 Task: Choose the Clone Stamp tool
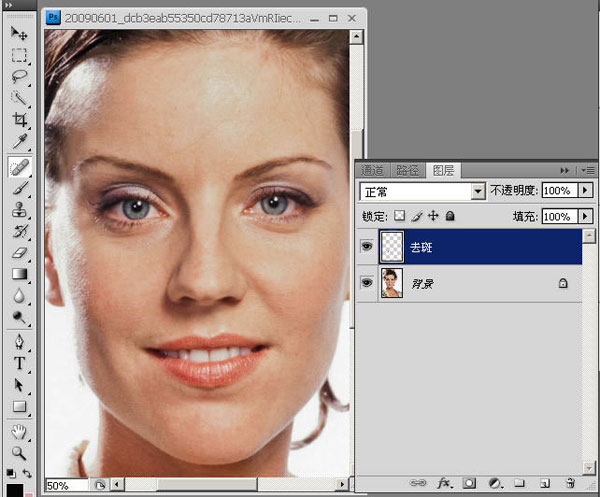click(x=19, y=209)
